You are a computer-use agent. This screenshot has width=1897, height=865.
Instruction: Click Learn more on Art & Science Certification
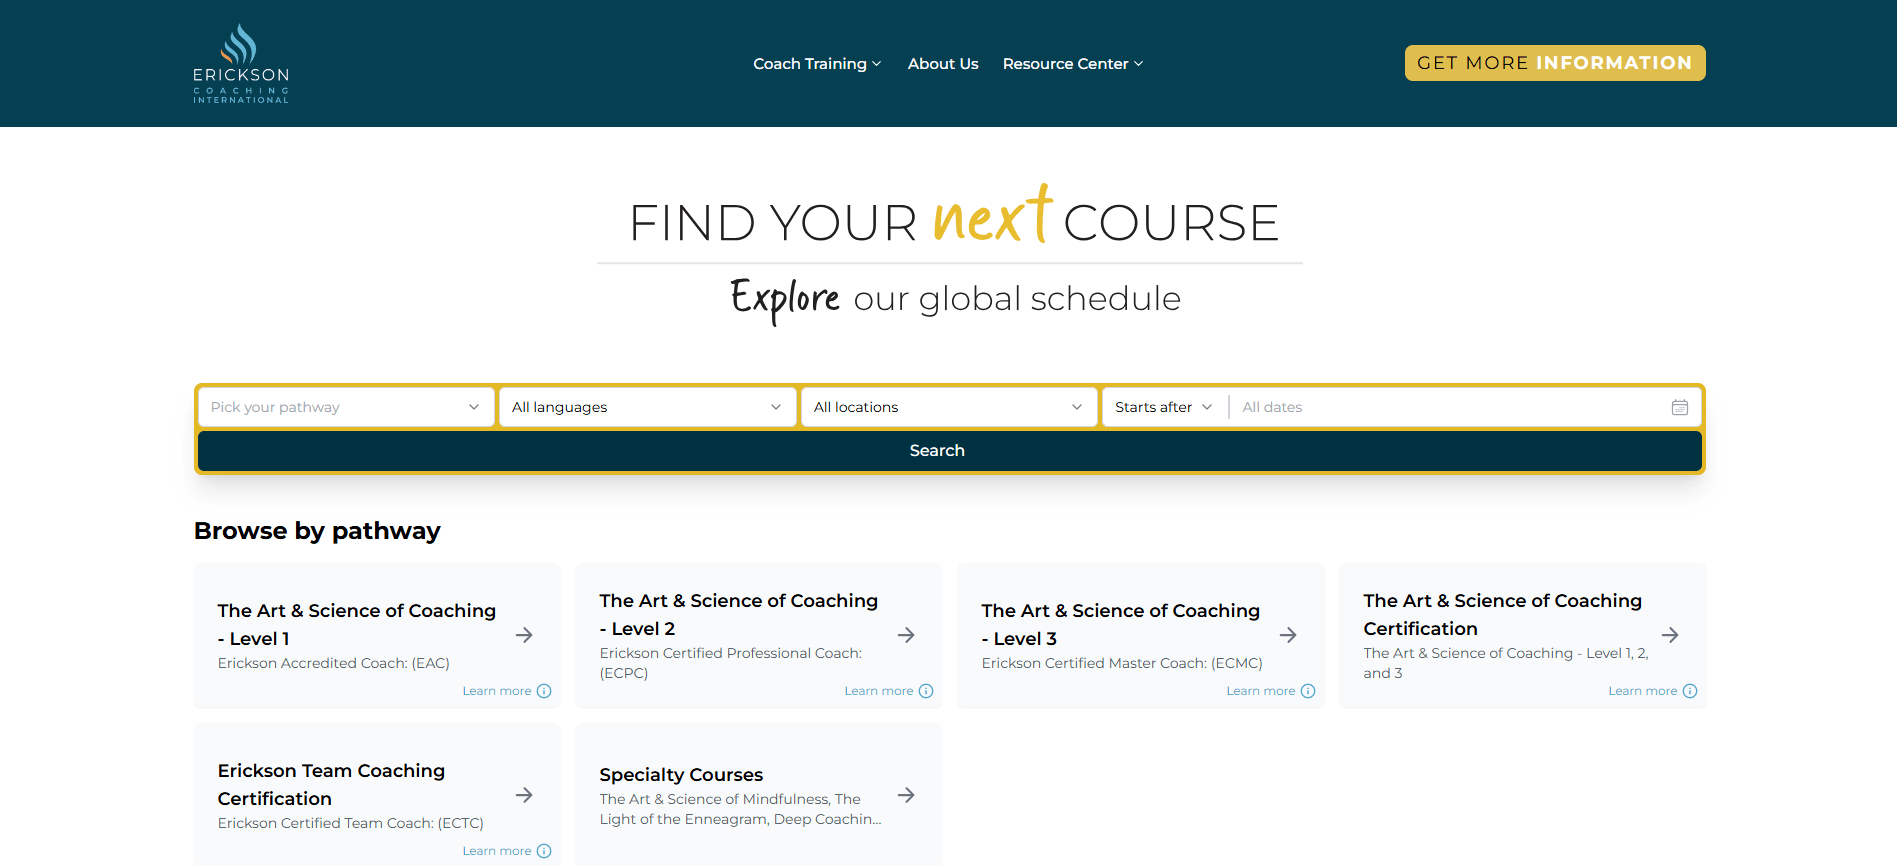click(x=1643, y=691)
